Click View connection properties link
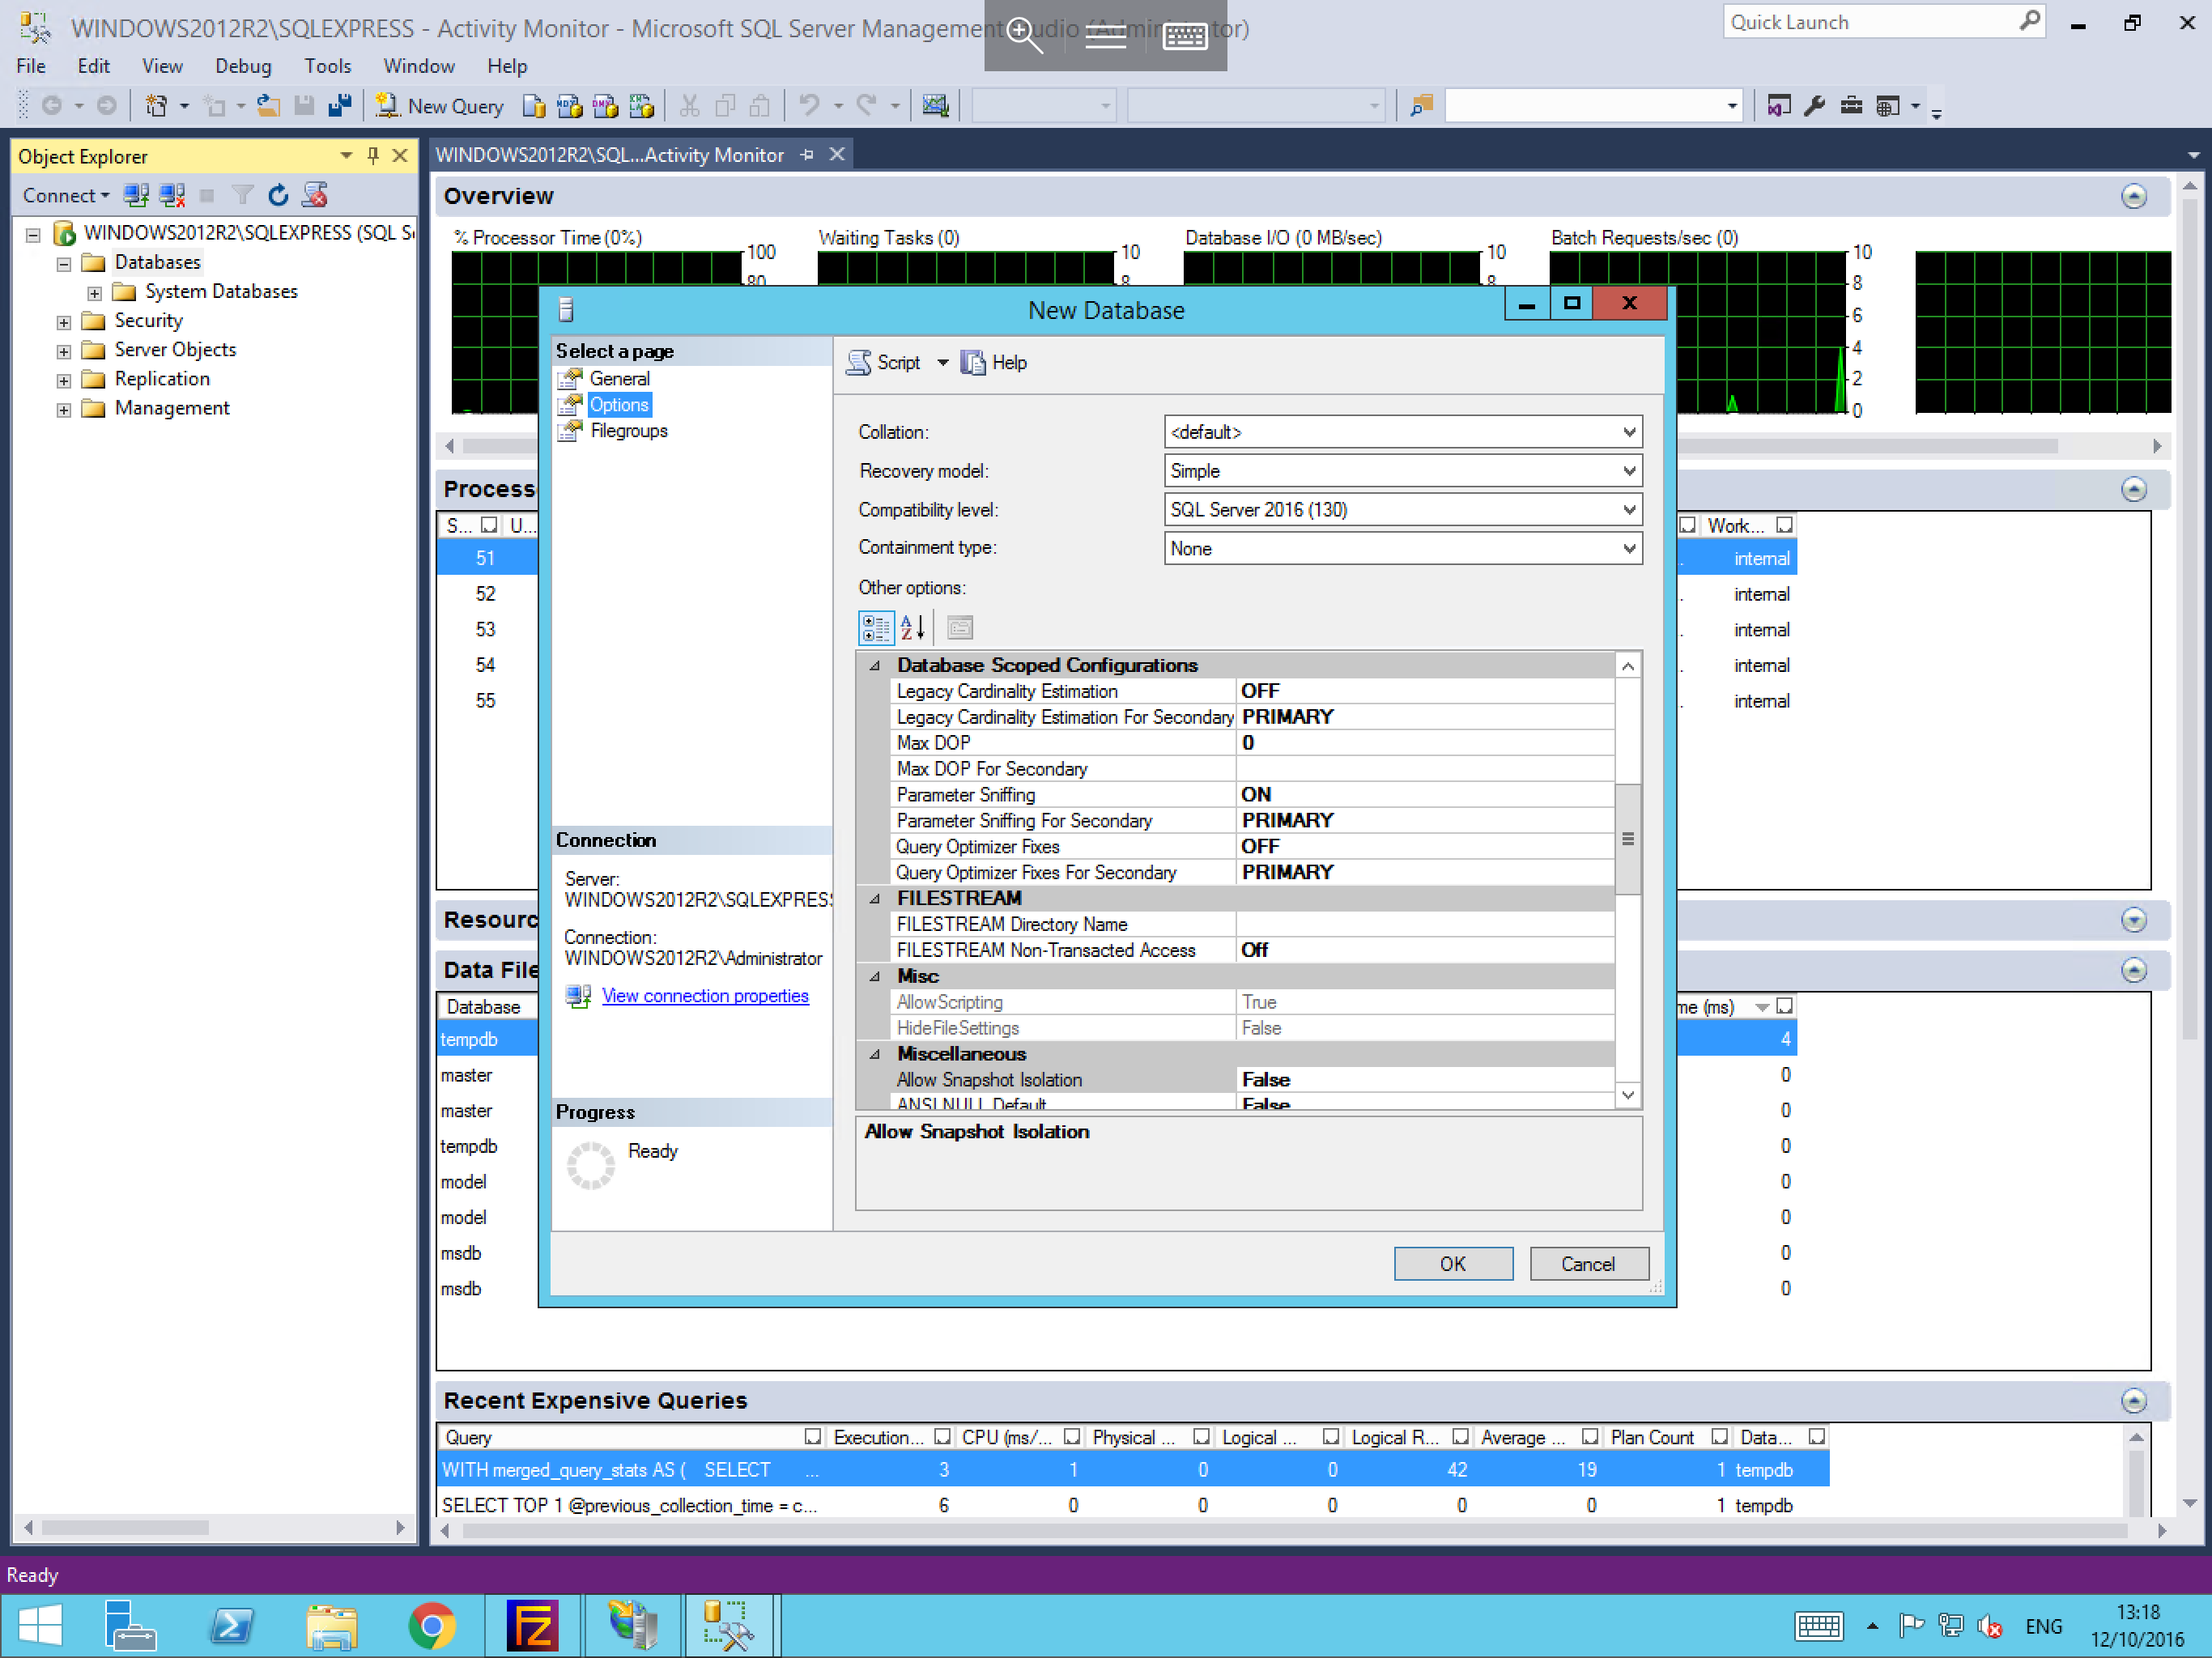2212x1658 pixels. 704,996
